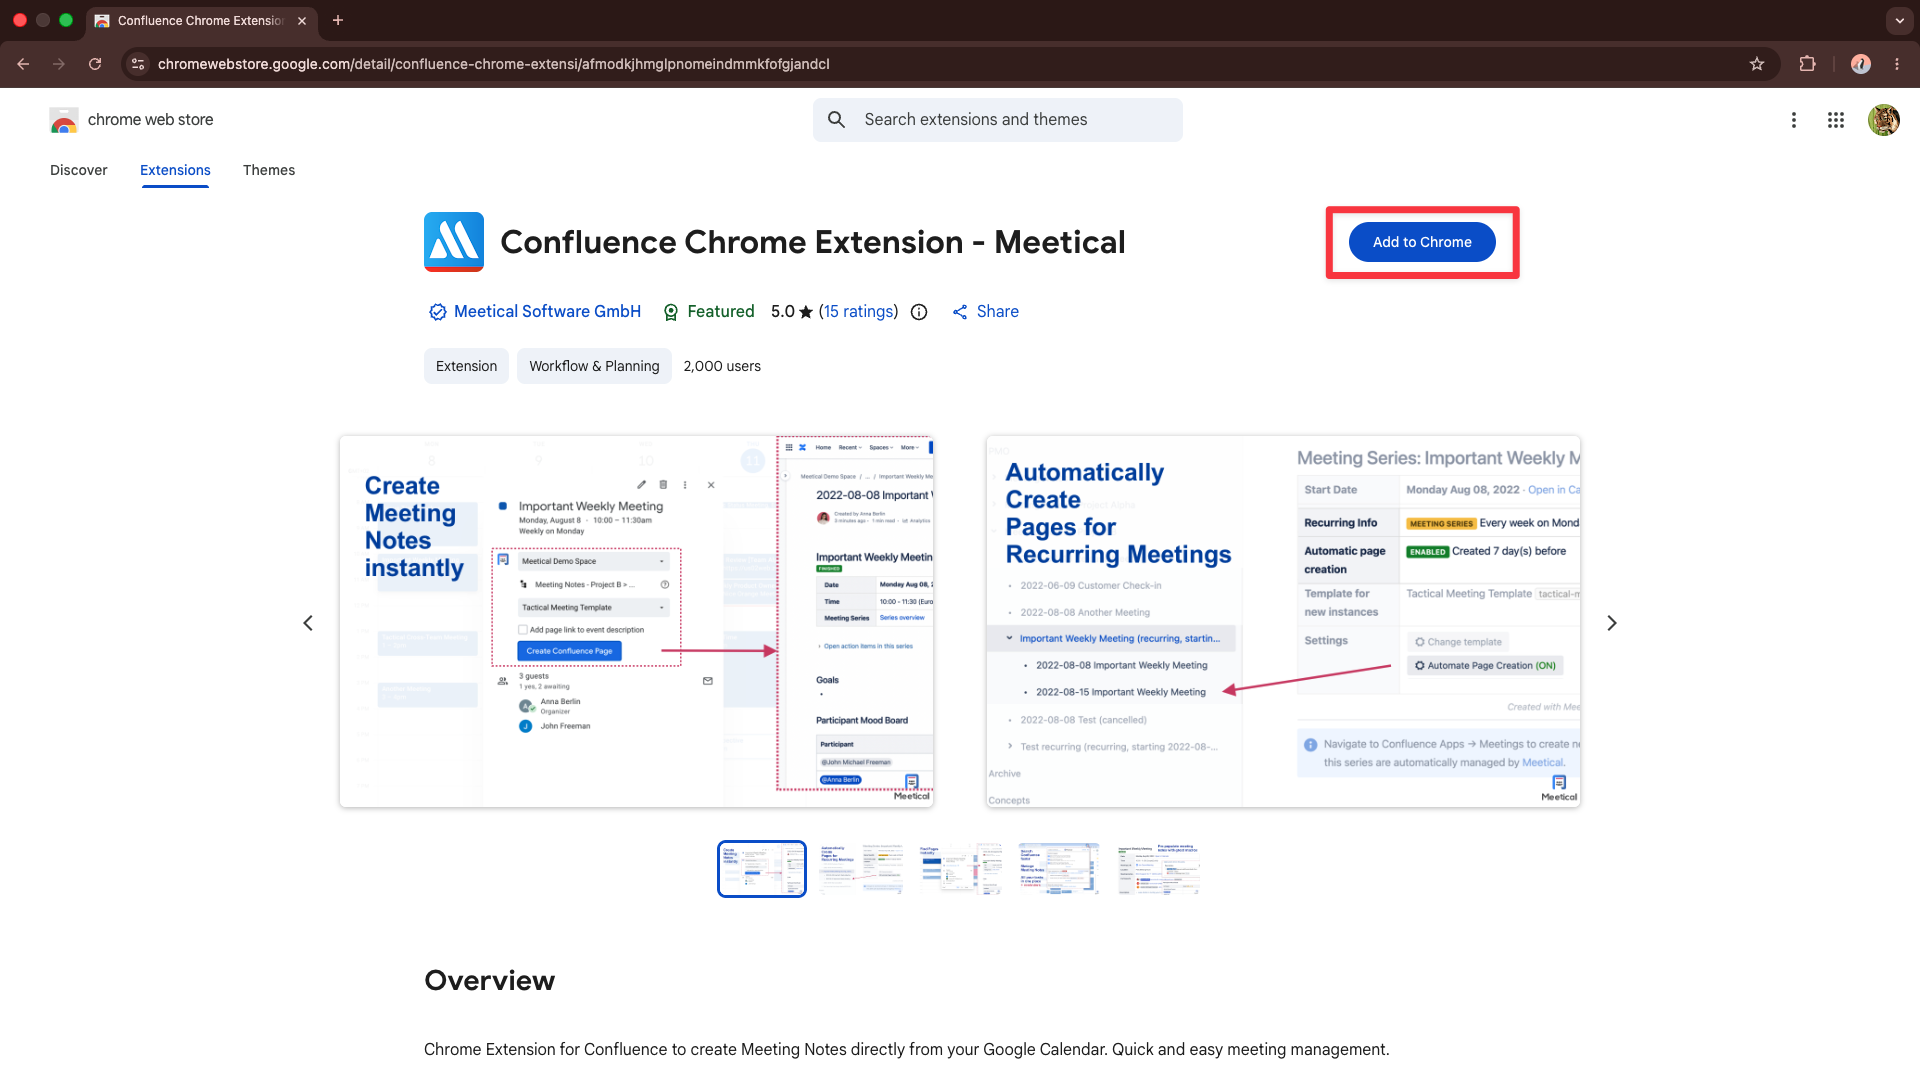1920x1080 pixels.
Task: Expand the tab search dropdown arrow
Action: point(1900,20)
